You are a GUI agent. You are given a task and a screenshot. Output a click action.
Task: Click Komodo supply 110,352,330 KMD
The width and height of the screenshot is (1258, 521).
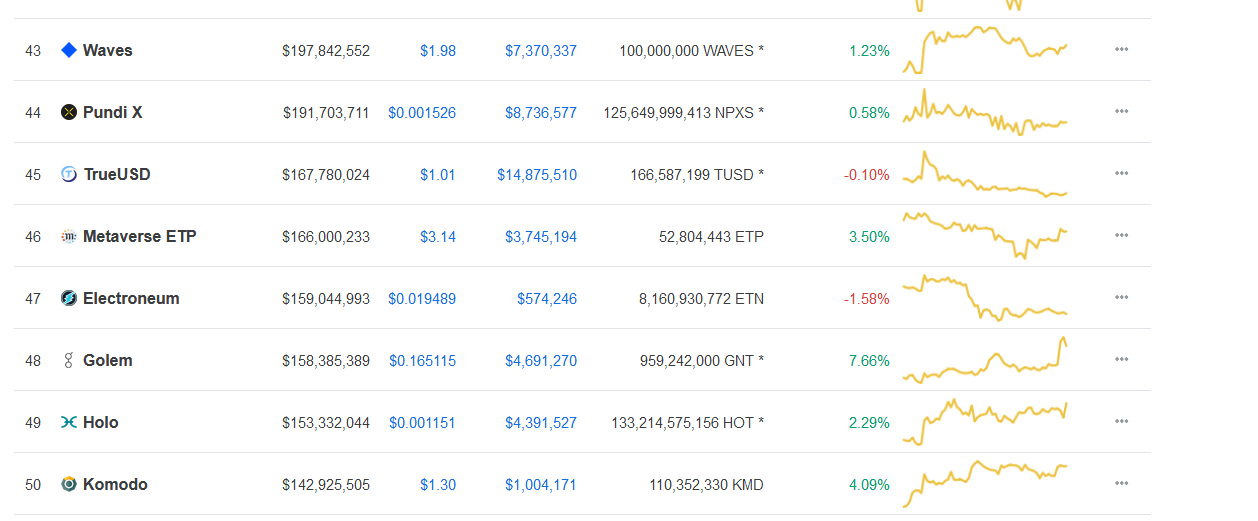tap(706, 484)
